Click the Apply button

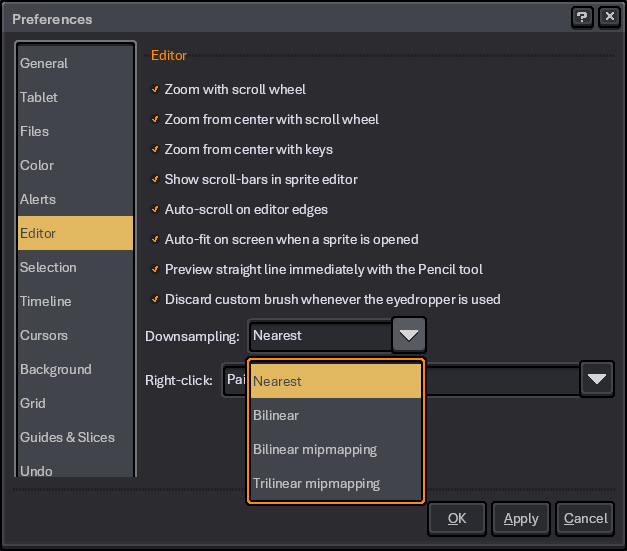click(x=521, y=518)
